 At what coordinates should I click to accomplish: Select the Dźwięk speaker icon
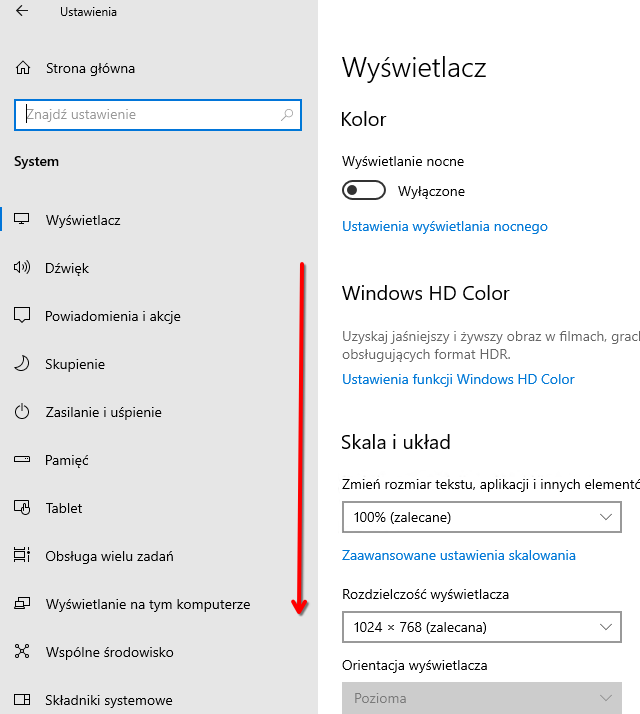23,268
